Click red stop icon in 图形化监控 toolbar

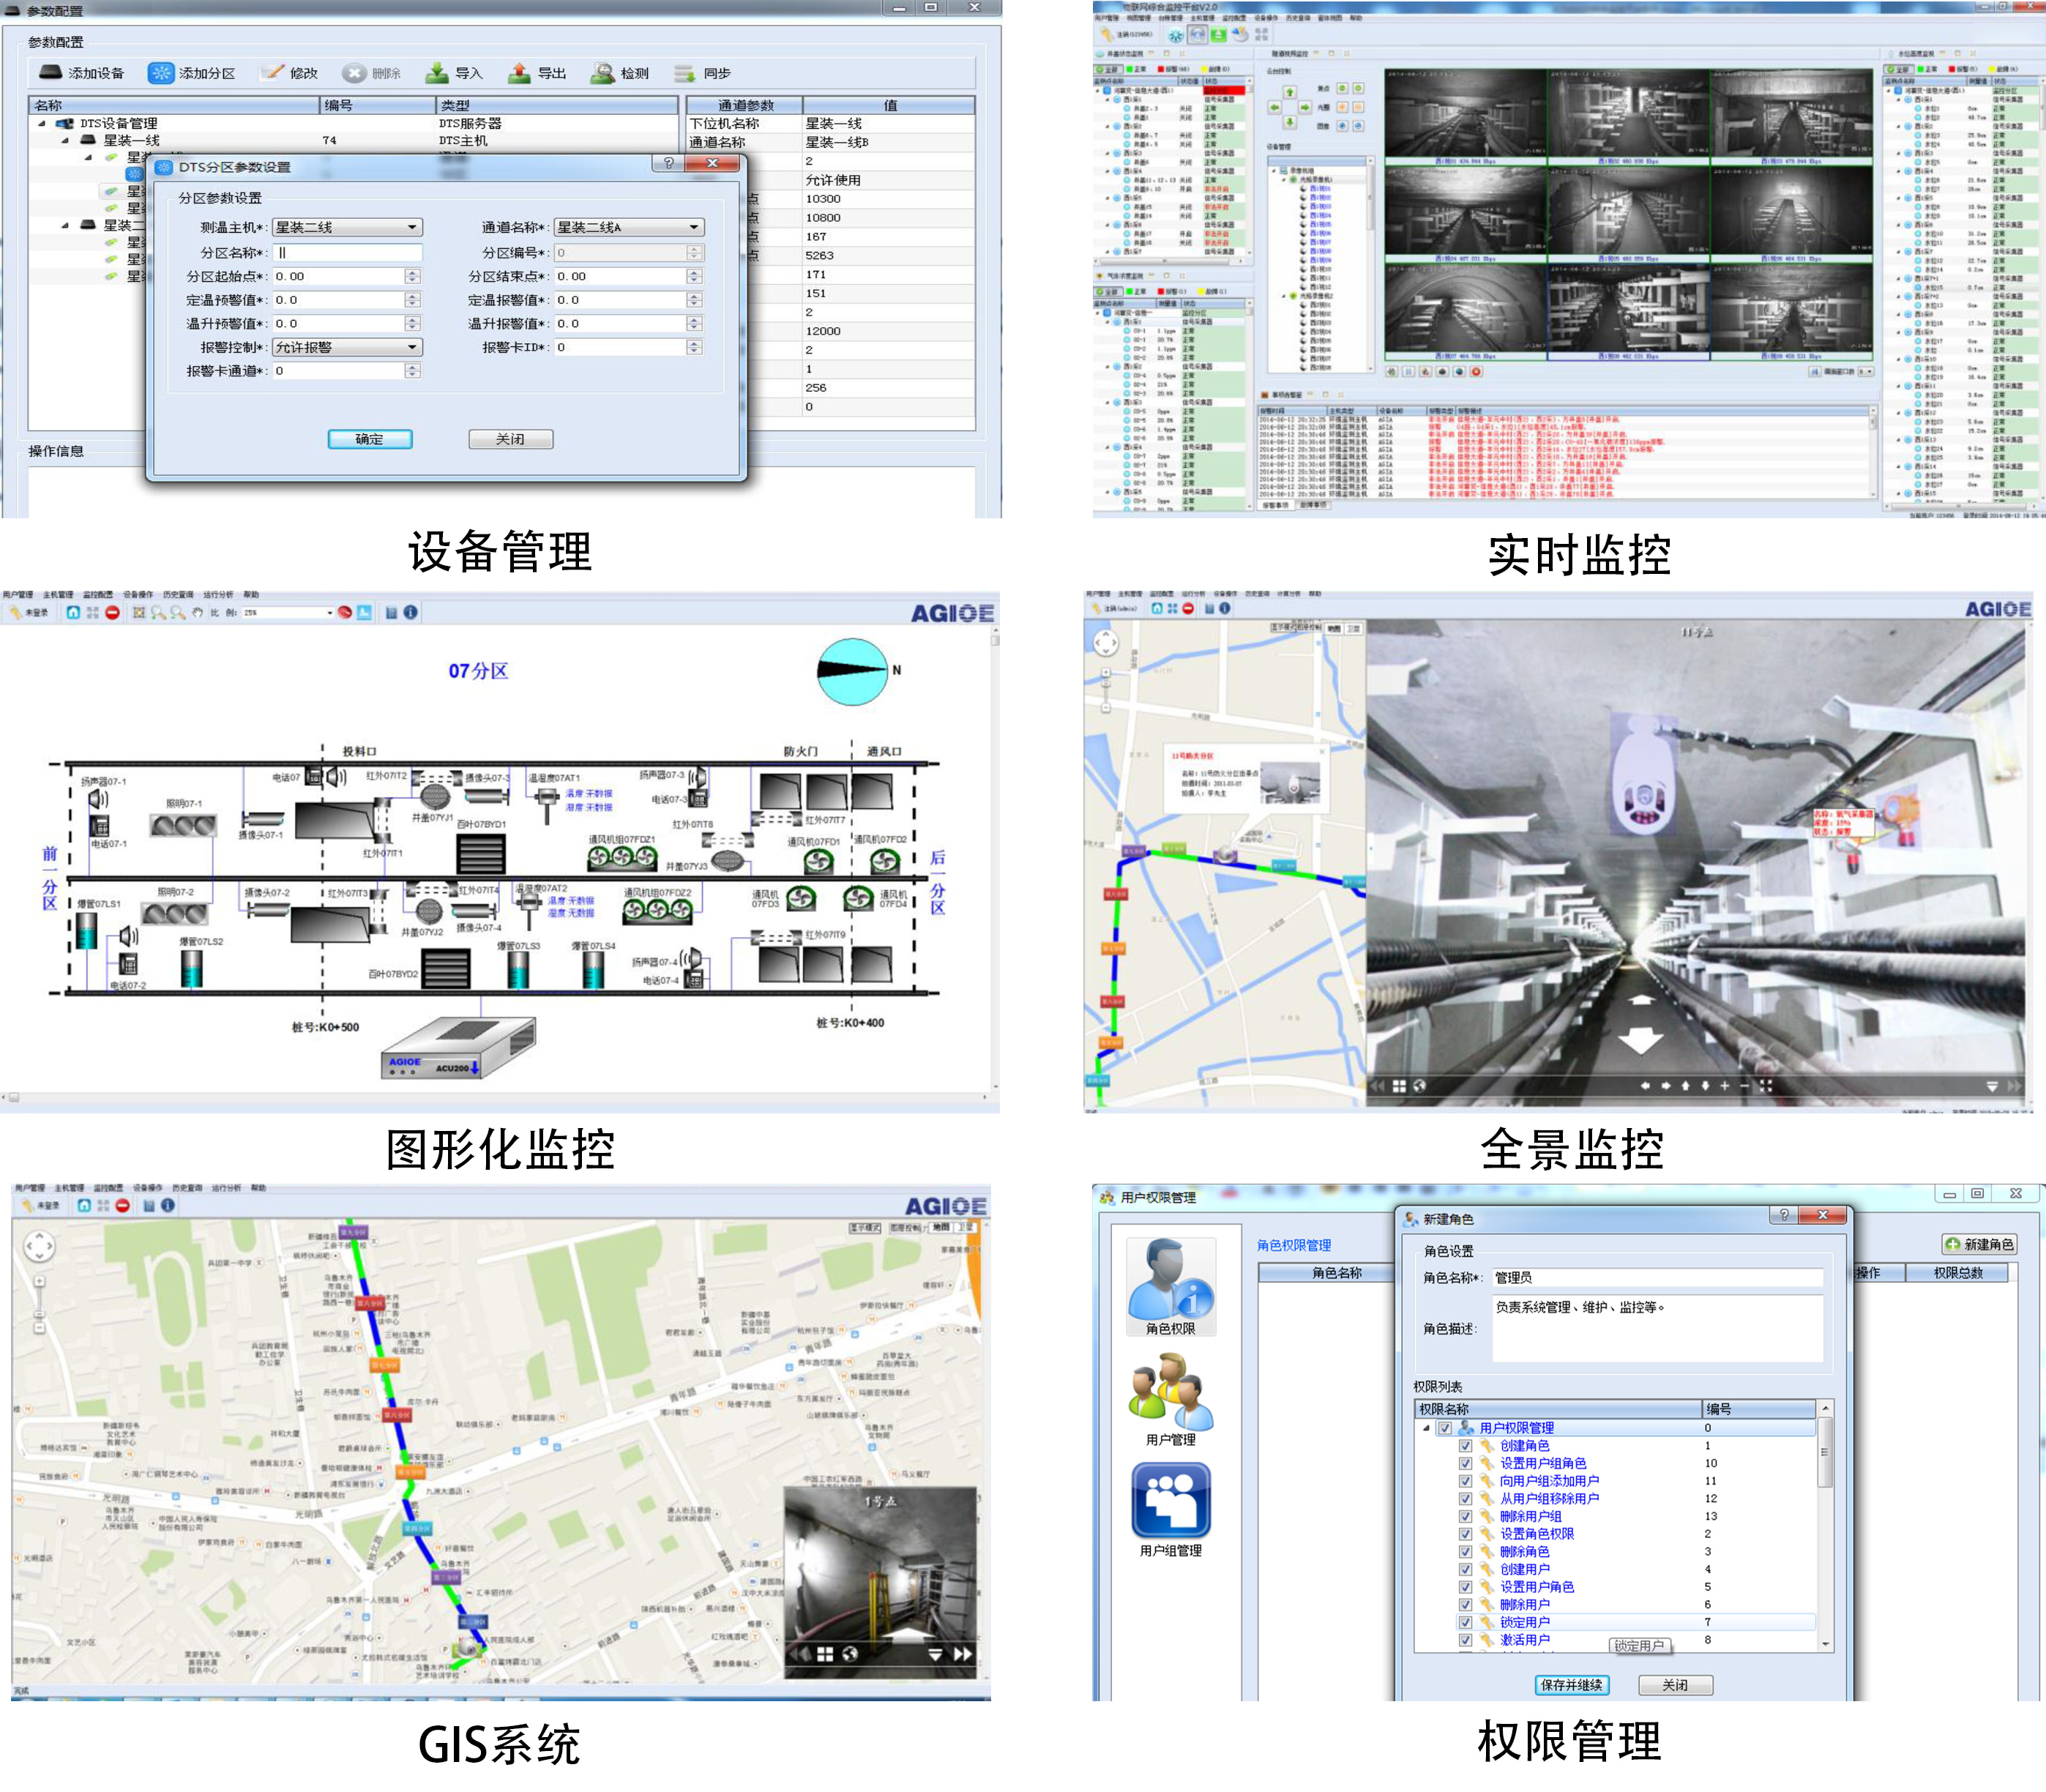tap(112, 612)
